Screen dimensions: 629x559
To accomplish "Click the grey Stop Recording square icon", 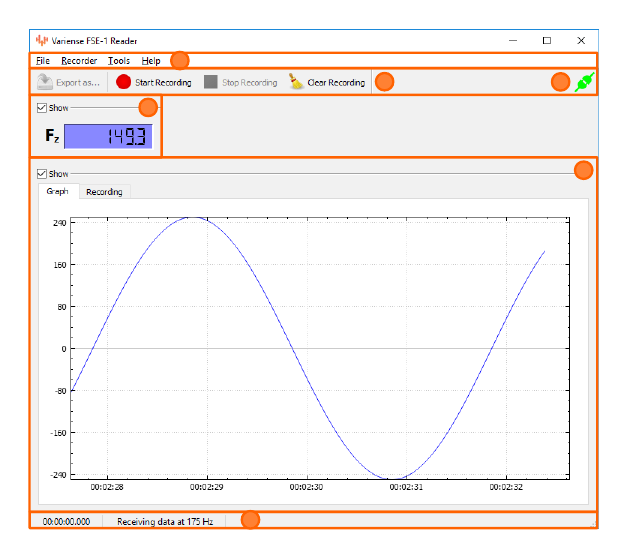I will tap(211, 82).
